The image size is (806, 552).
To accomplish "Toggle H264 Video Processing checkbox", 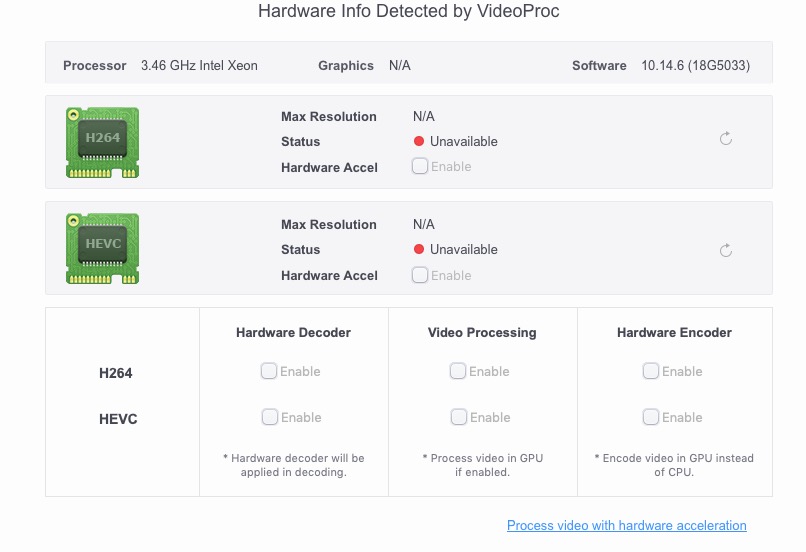I will pyautogui.click(x=458, y=371).
